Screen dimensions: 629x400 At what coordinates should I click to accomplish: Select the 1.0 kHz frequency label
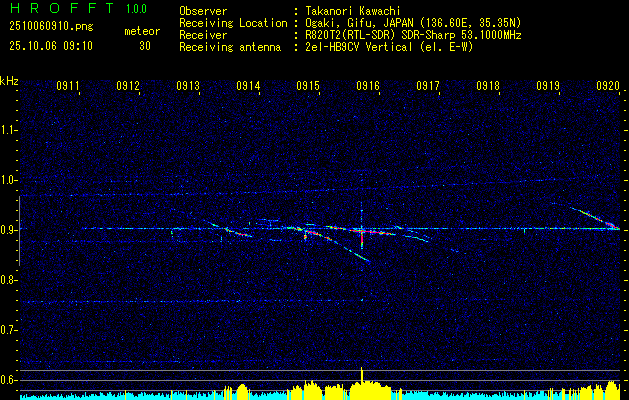[x=9, y=180]
